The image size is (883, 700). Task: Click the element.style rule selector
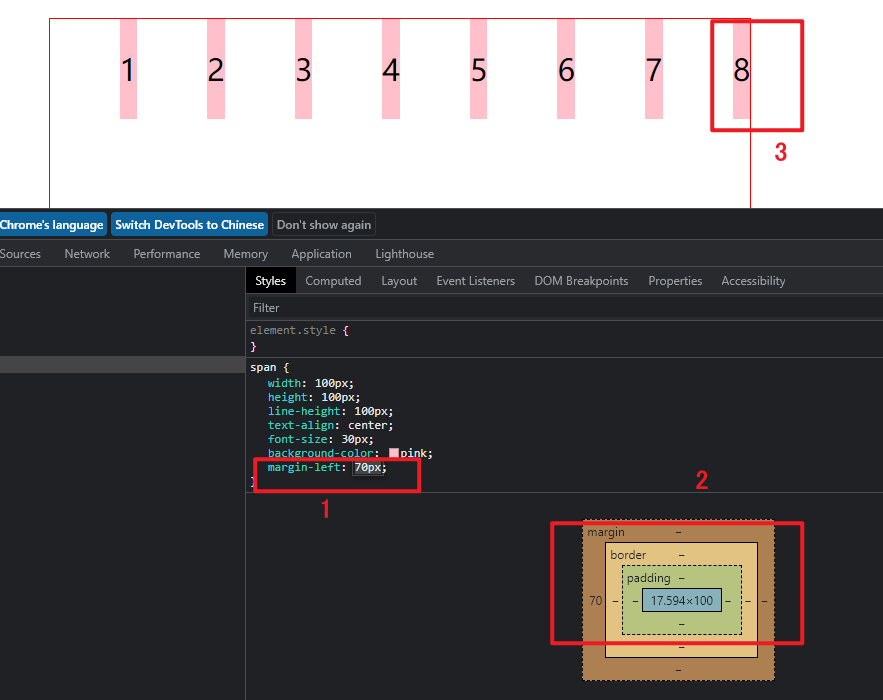click(x=293, y=330)
